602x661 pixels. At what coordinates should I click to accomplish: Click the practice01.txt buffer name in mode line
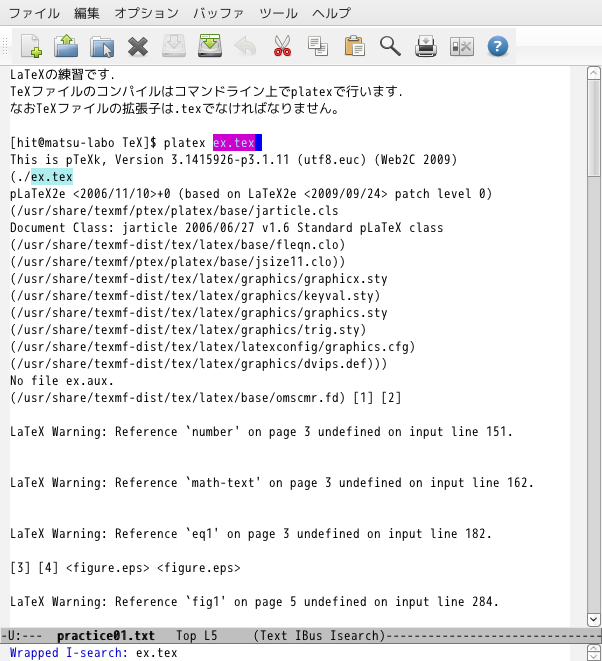pos(106,635)
